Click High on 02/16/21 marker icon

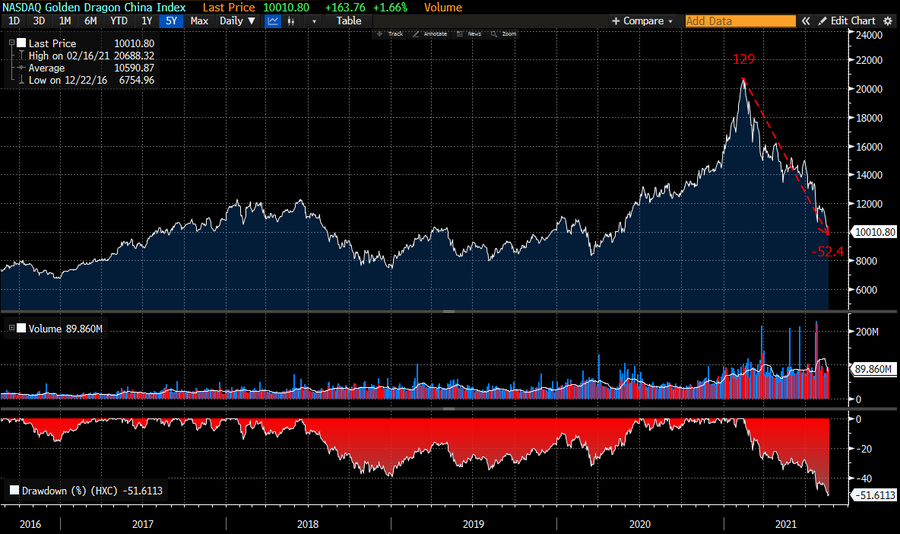(x=21, y=56)
